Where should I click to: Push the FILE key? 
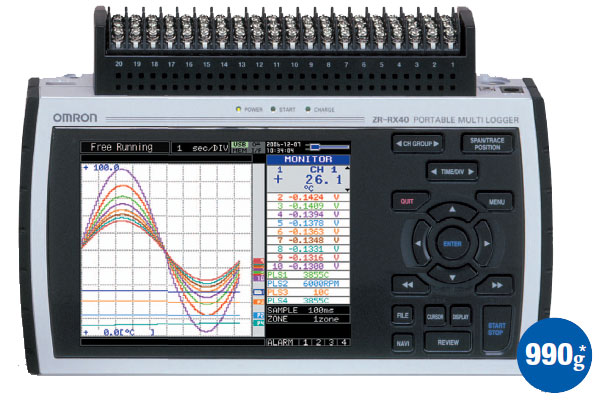click(x=402, y=315)
